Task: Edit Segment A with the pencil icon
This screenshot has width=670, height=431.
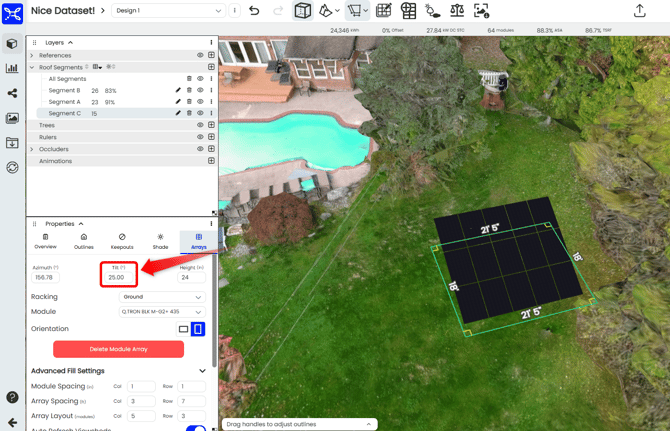Action: point(178,102)
